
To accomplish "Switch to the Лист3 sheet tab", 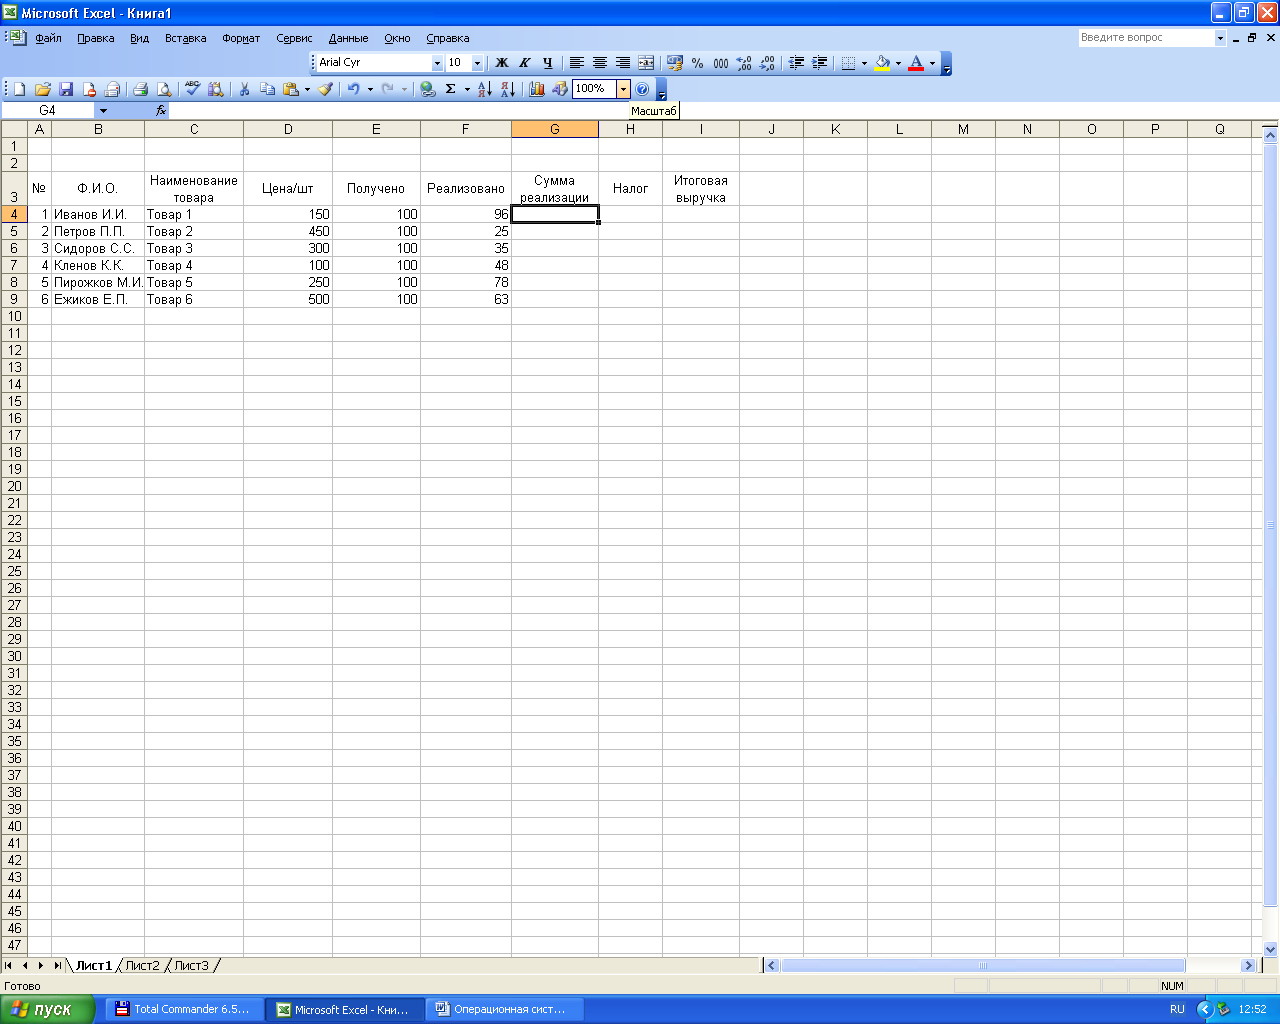I will pos(191,966).
